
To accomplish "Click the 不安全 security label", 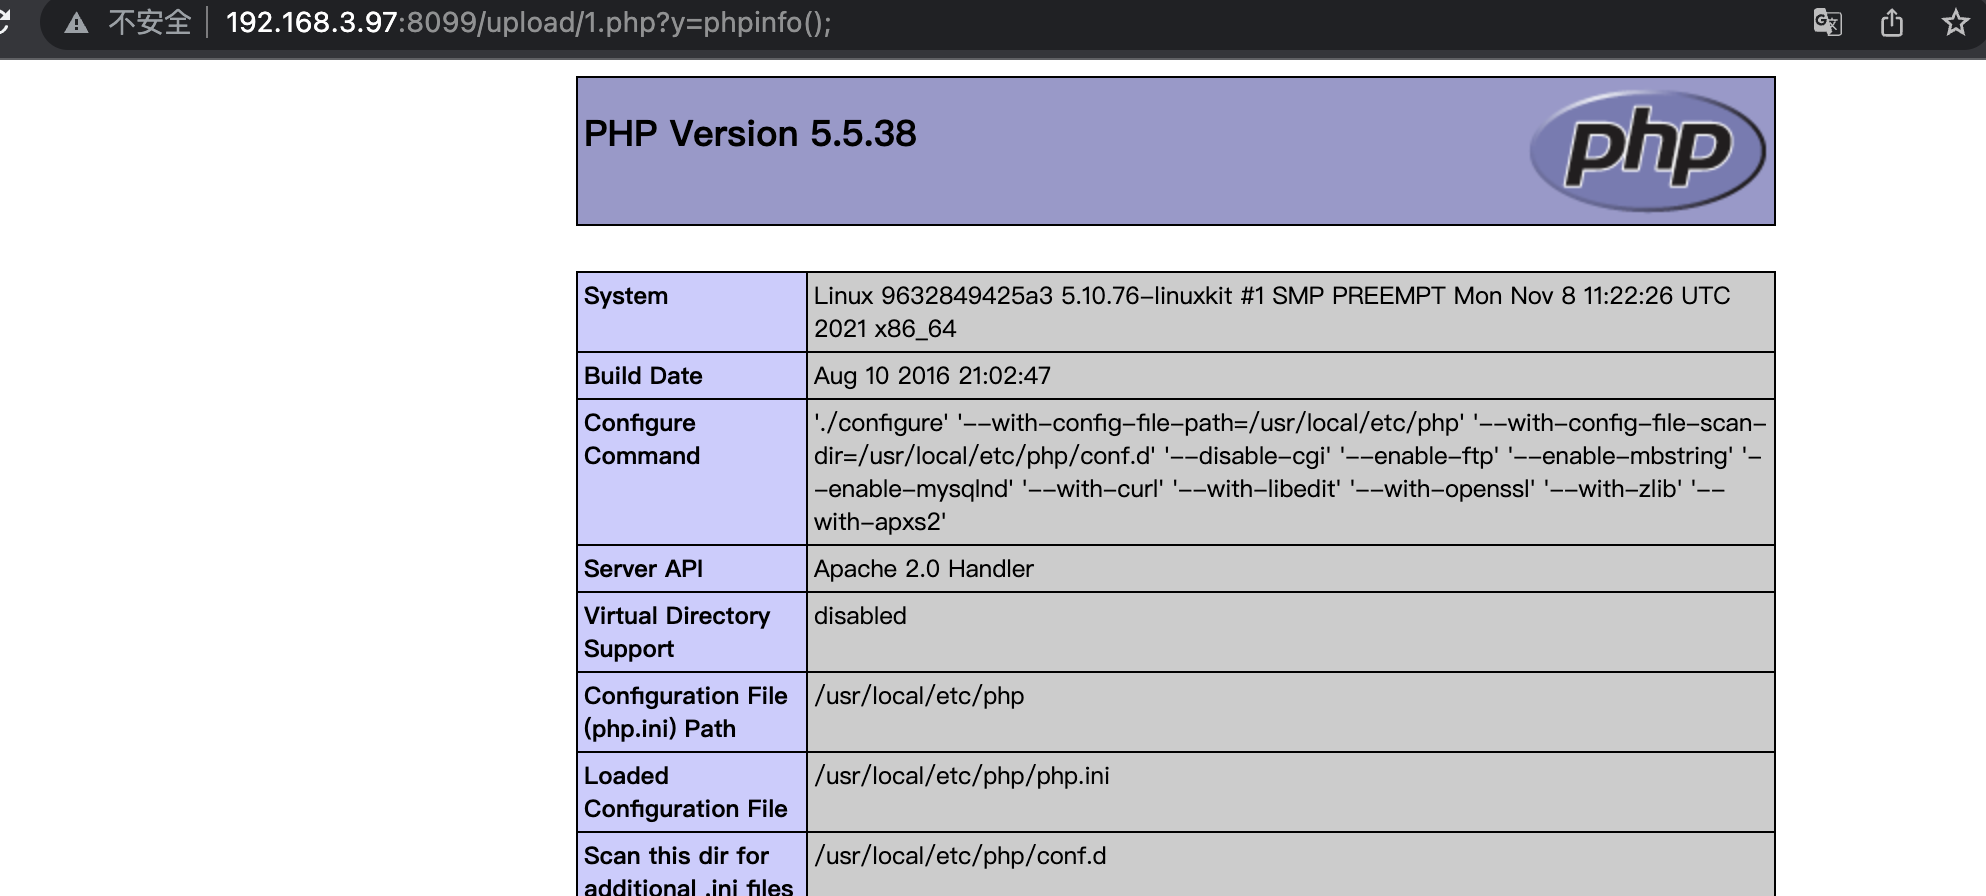I will [150, 22].
